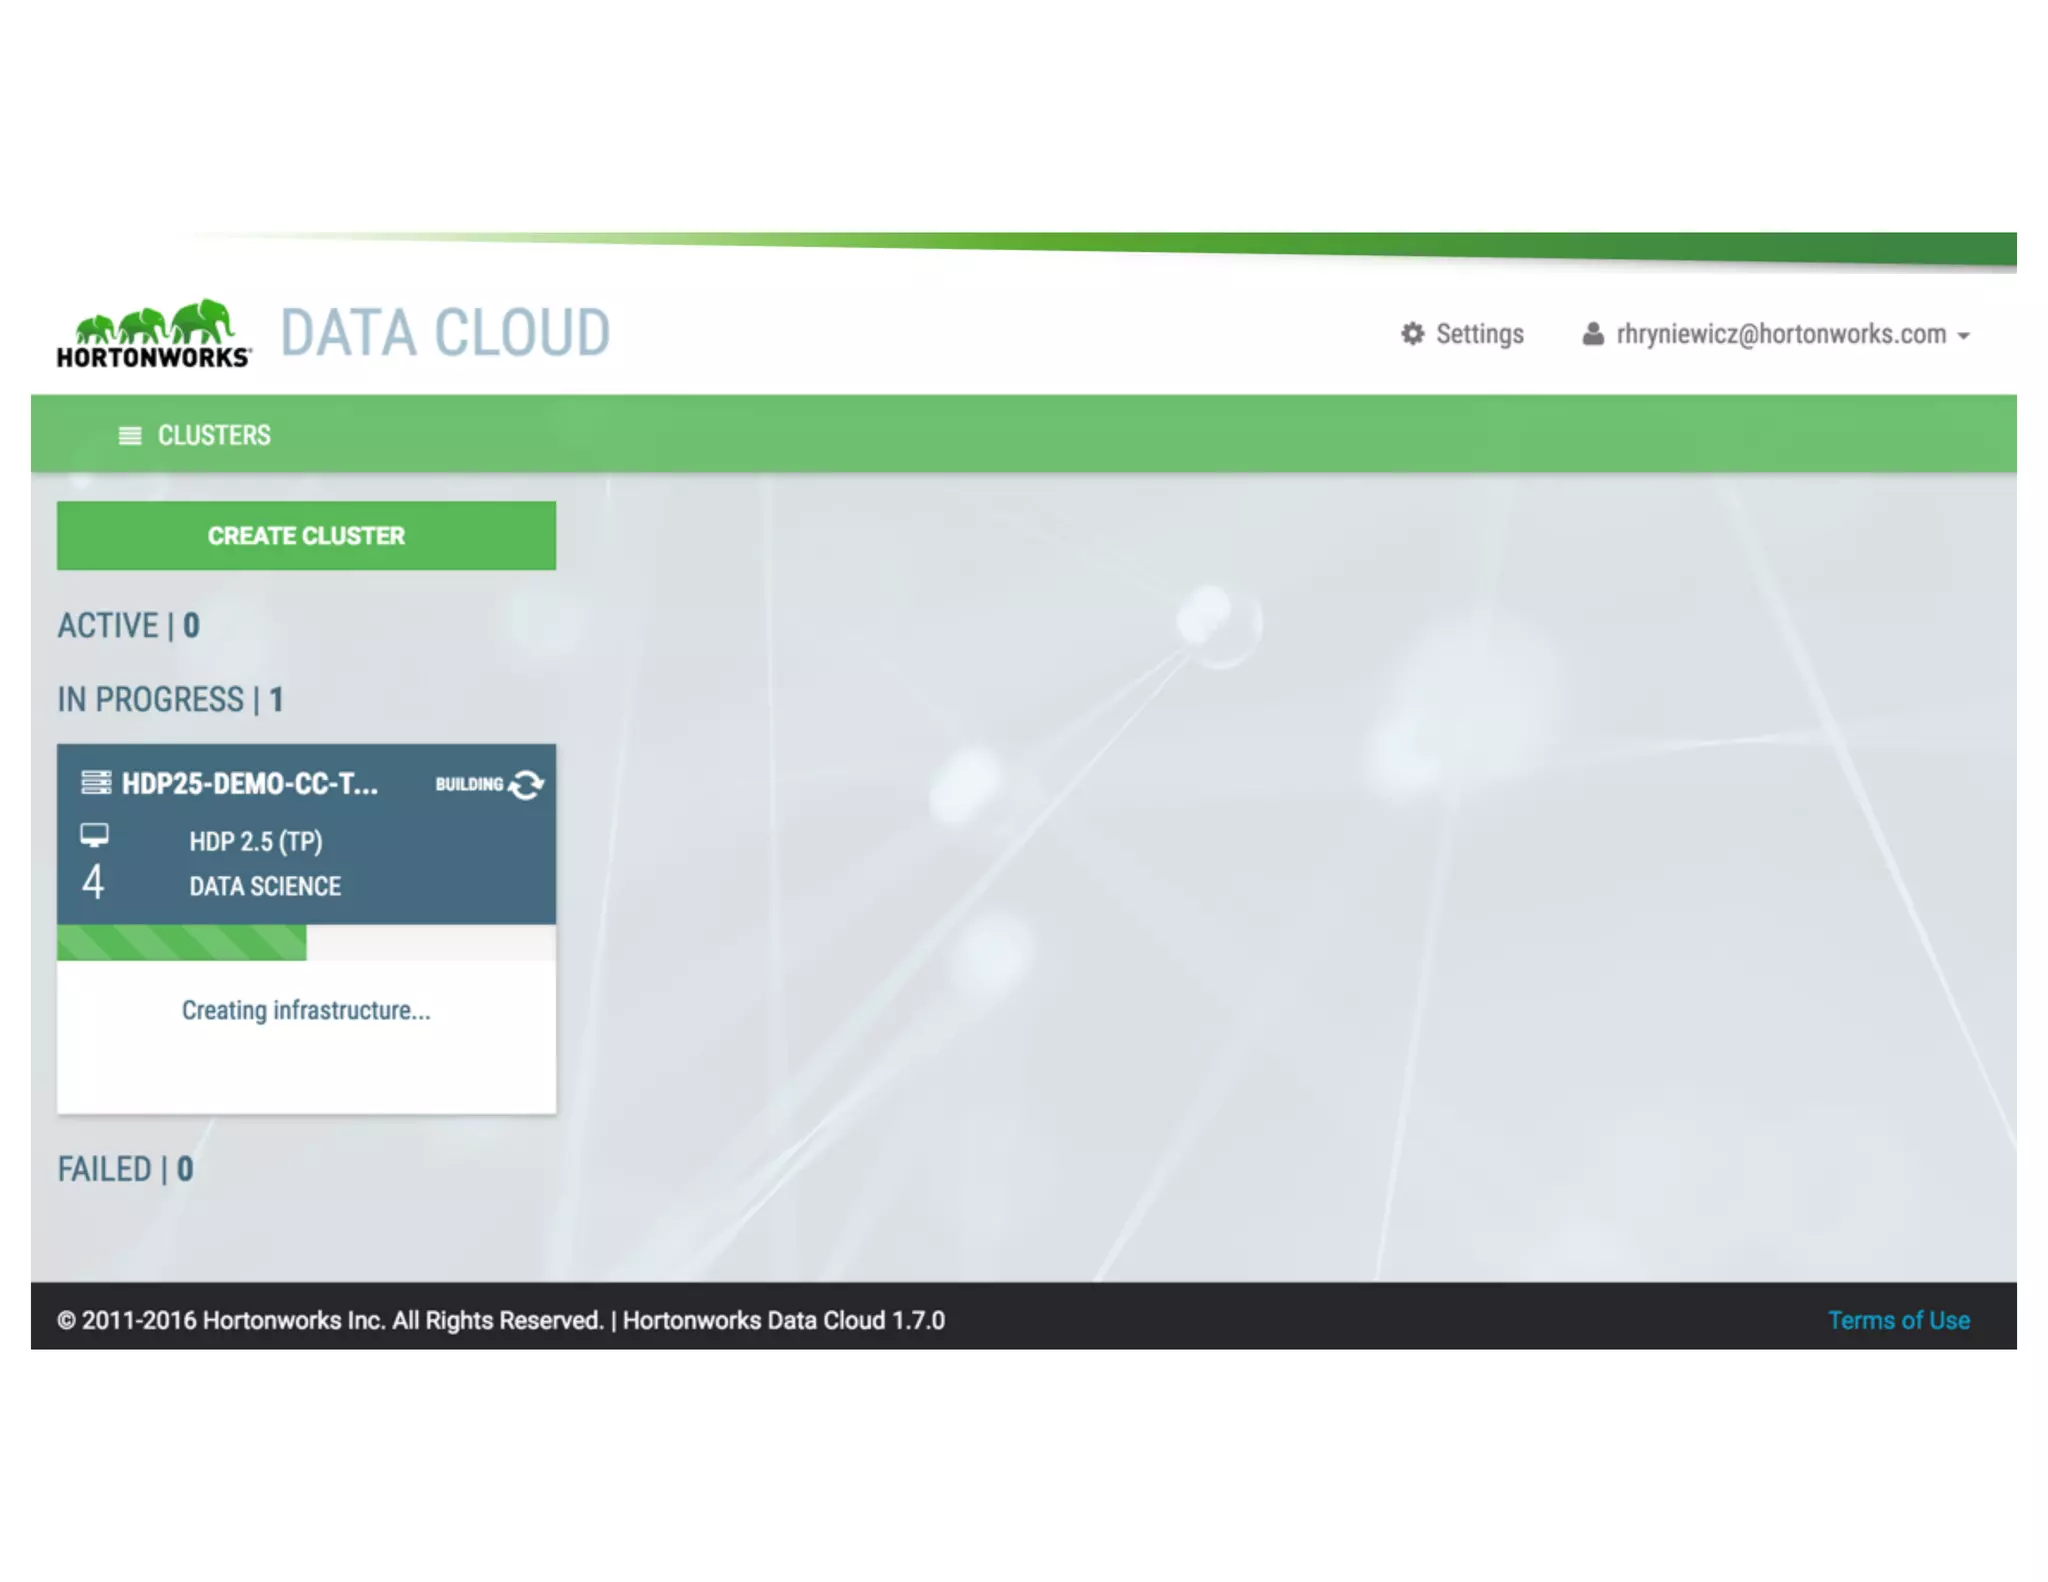Click the striped cluster build progress bar
The width and height of the screenshot is (2048, 1582).
306,943
